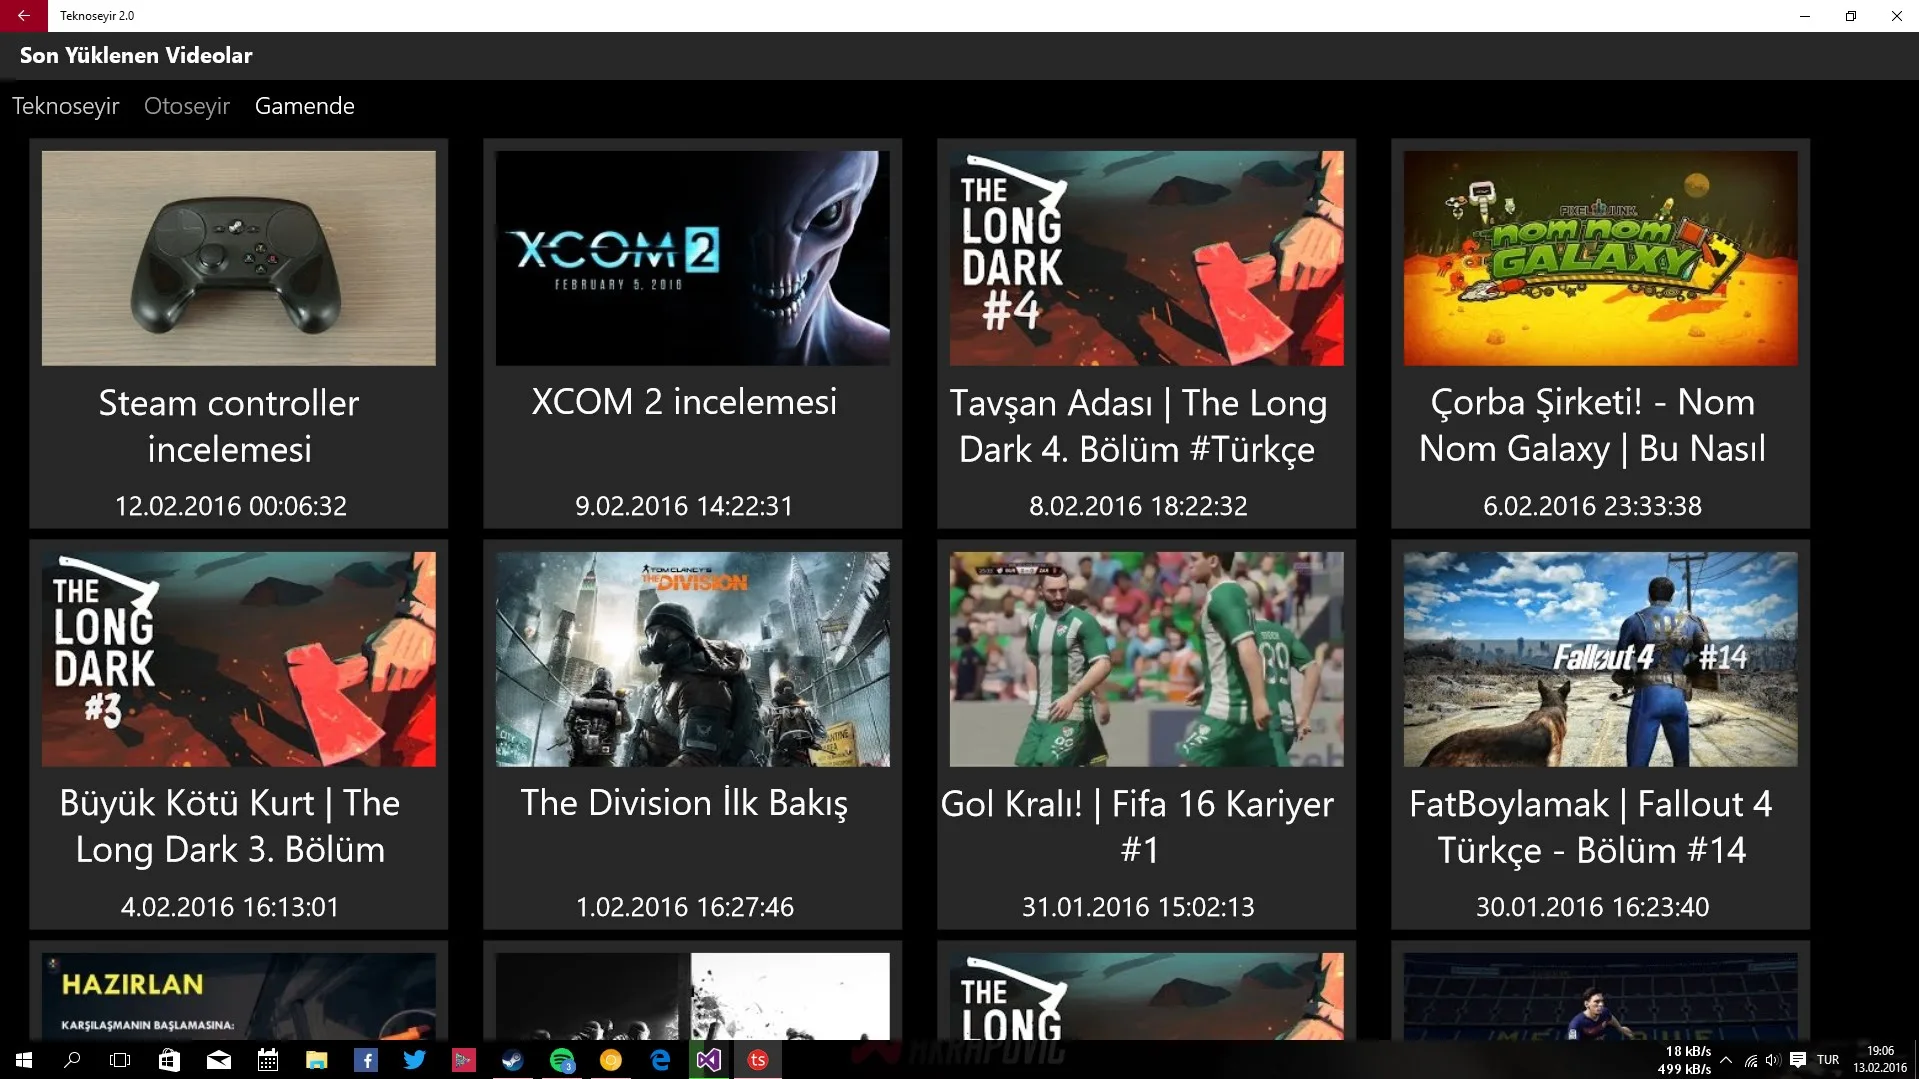
Task: Change the TUR input language
Action: (x=1828, y=1060)
